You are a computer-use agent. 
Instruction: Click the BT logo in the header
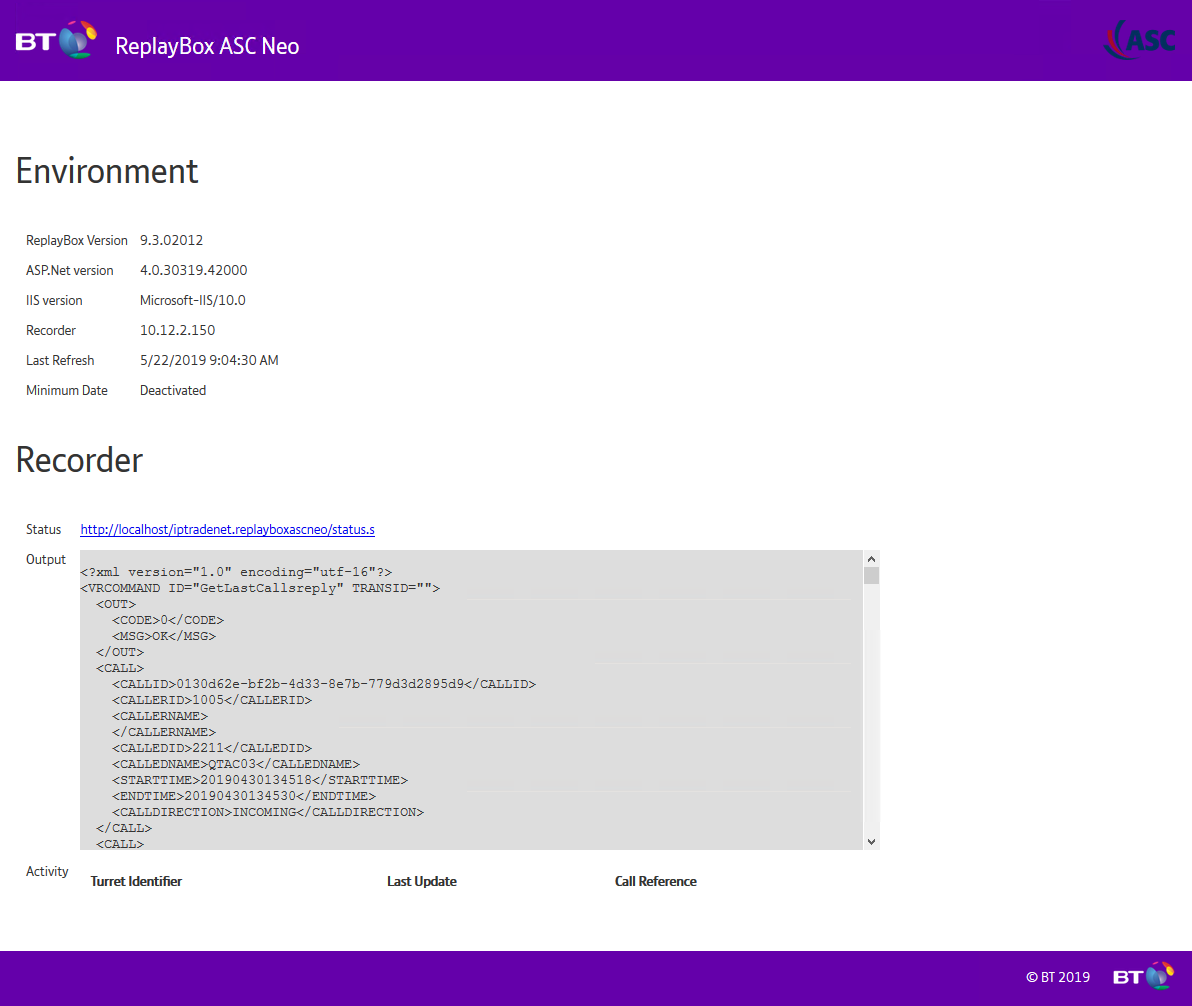56,40
